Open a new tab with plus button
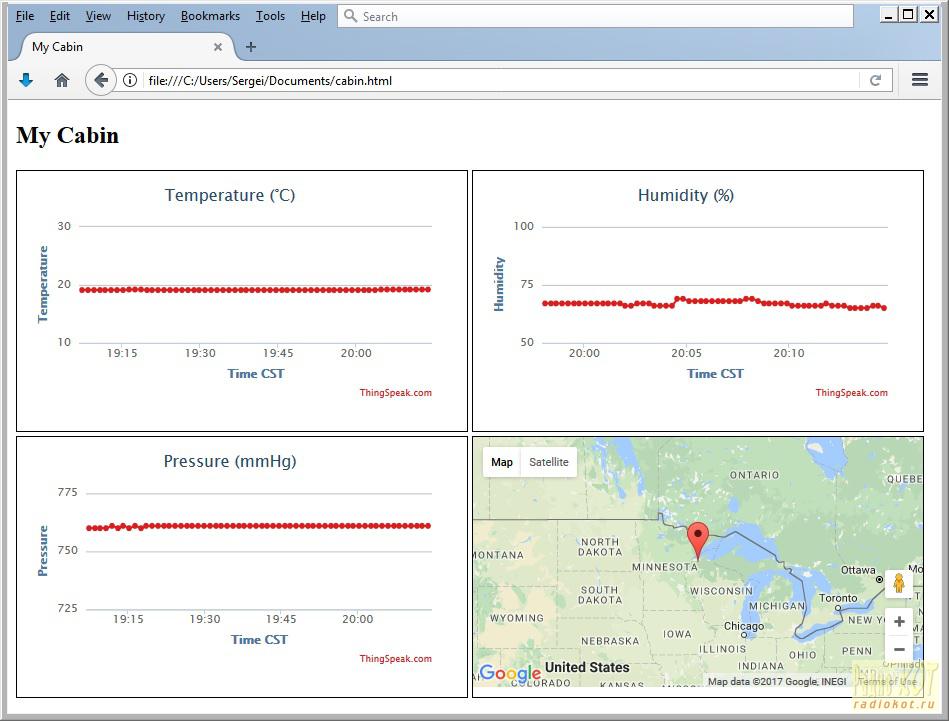 click(251, 47)
